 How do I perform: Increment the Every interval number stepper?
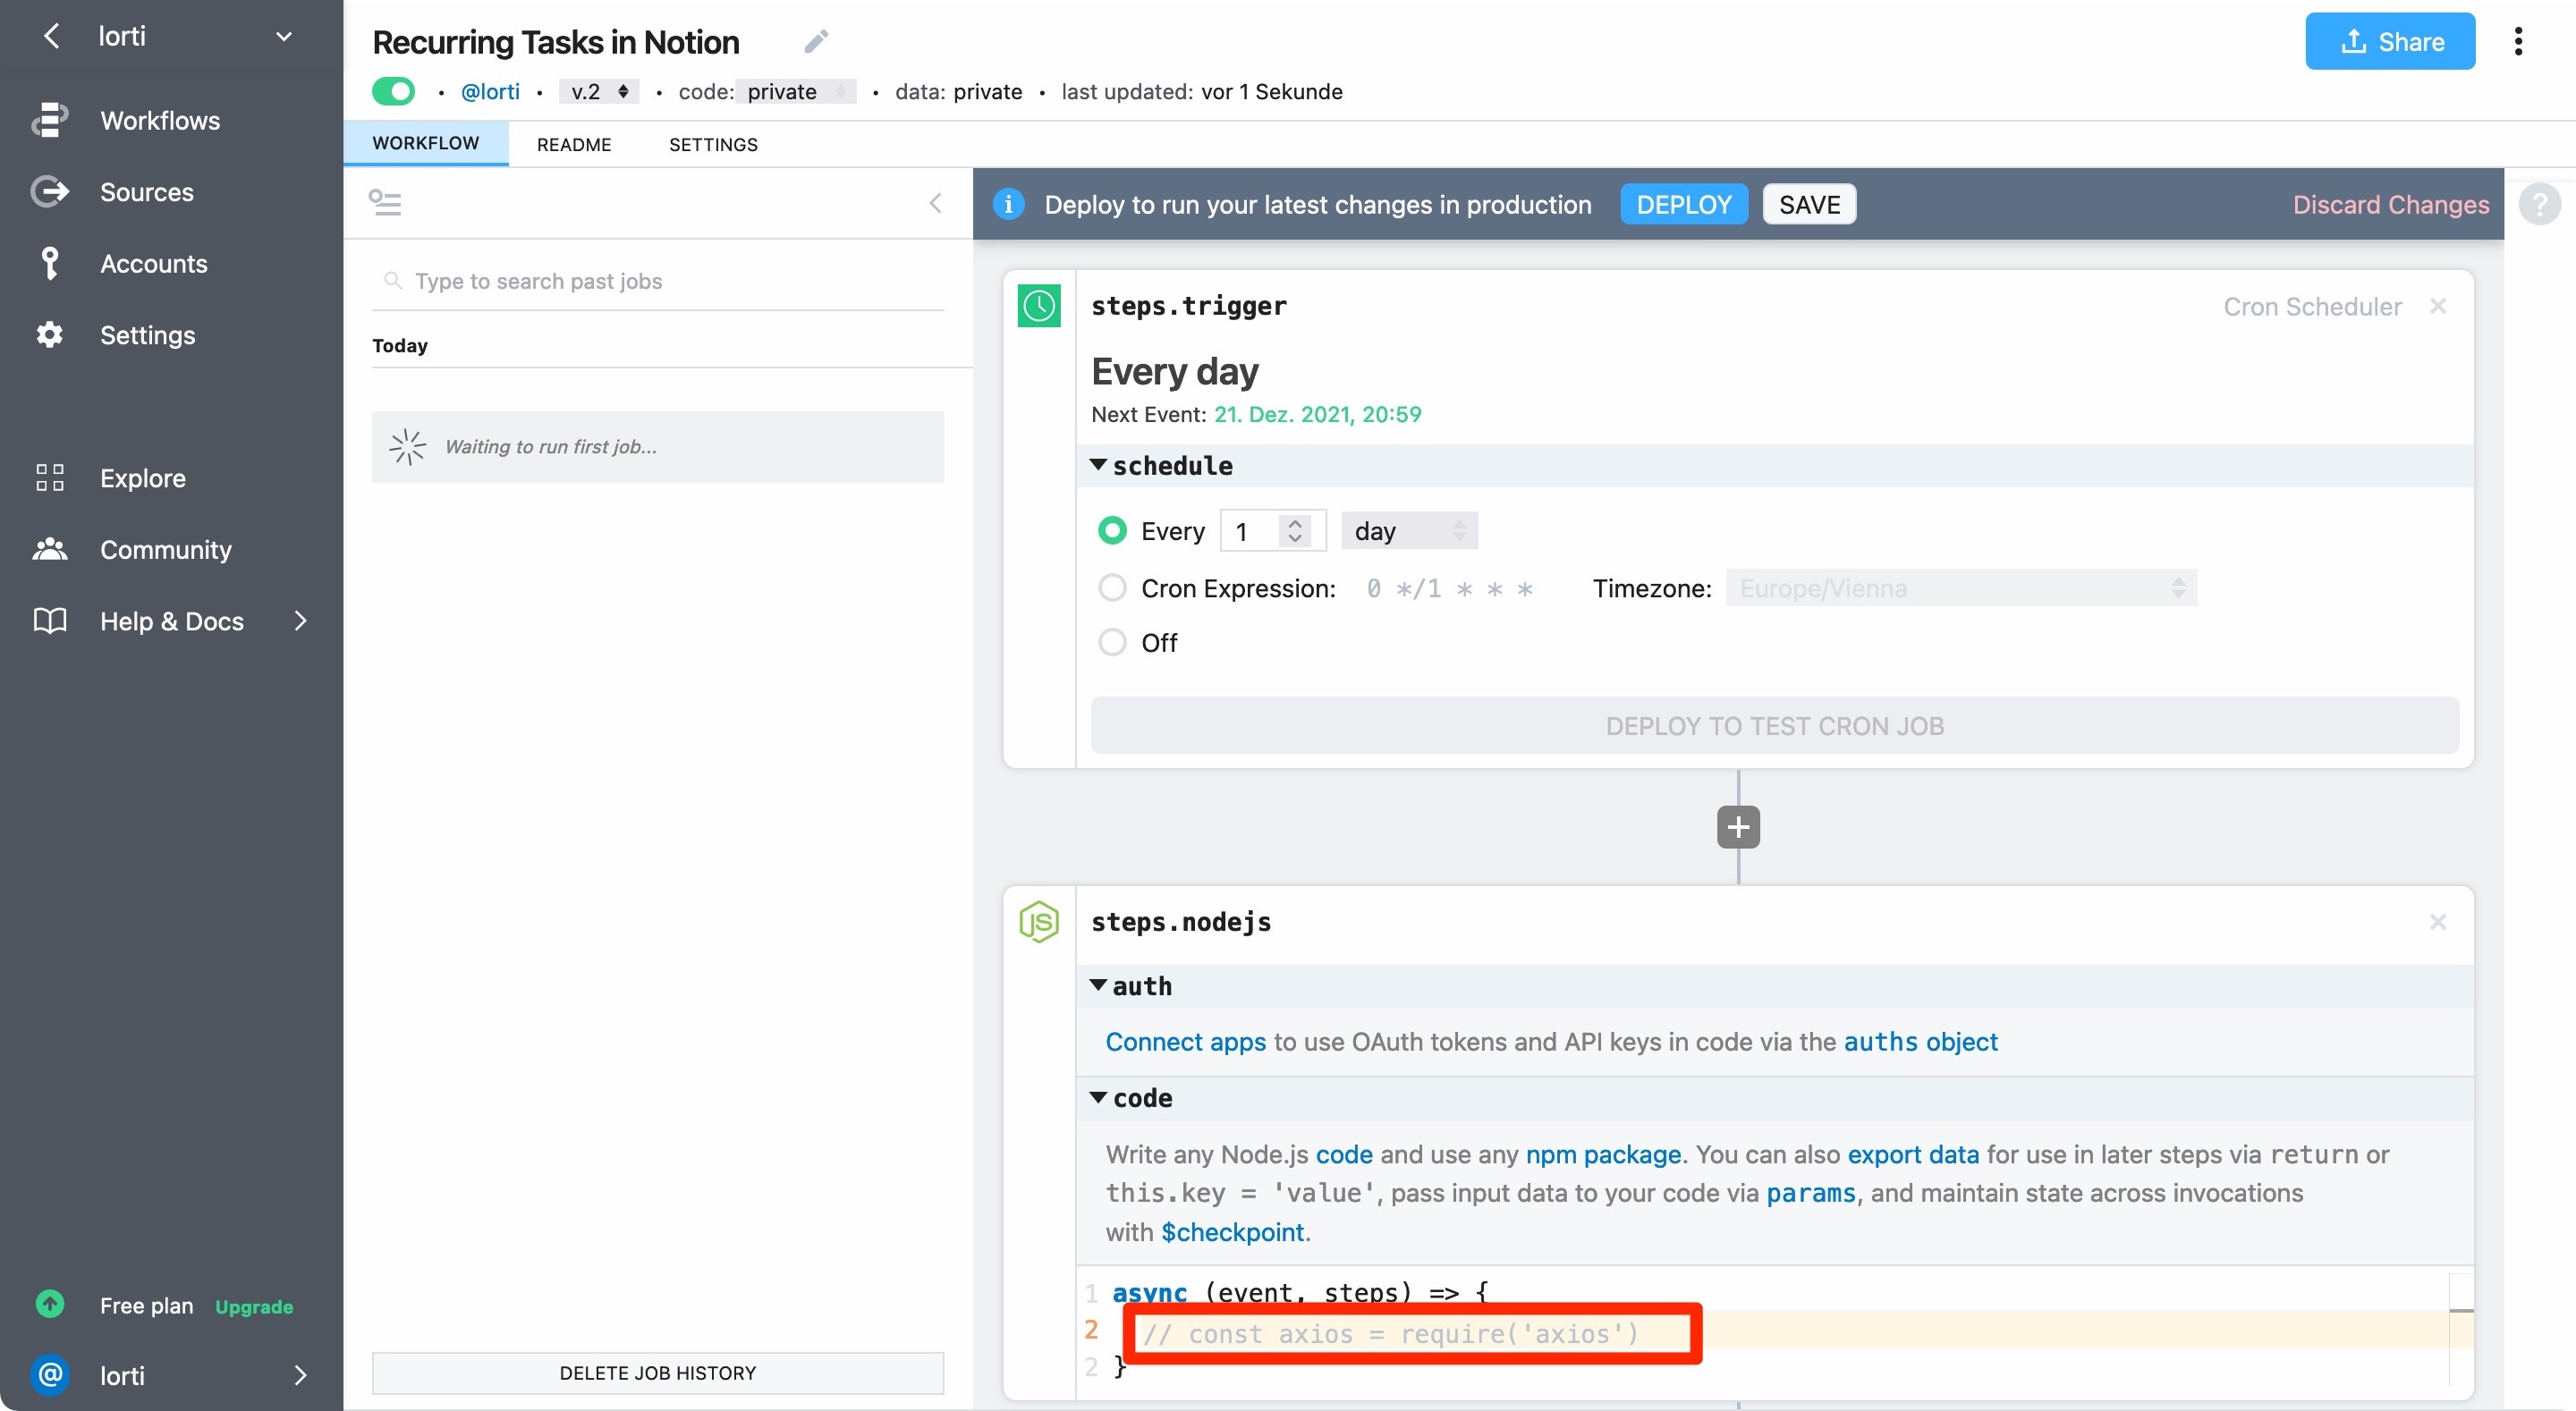click(x=1295, y=522)
